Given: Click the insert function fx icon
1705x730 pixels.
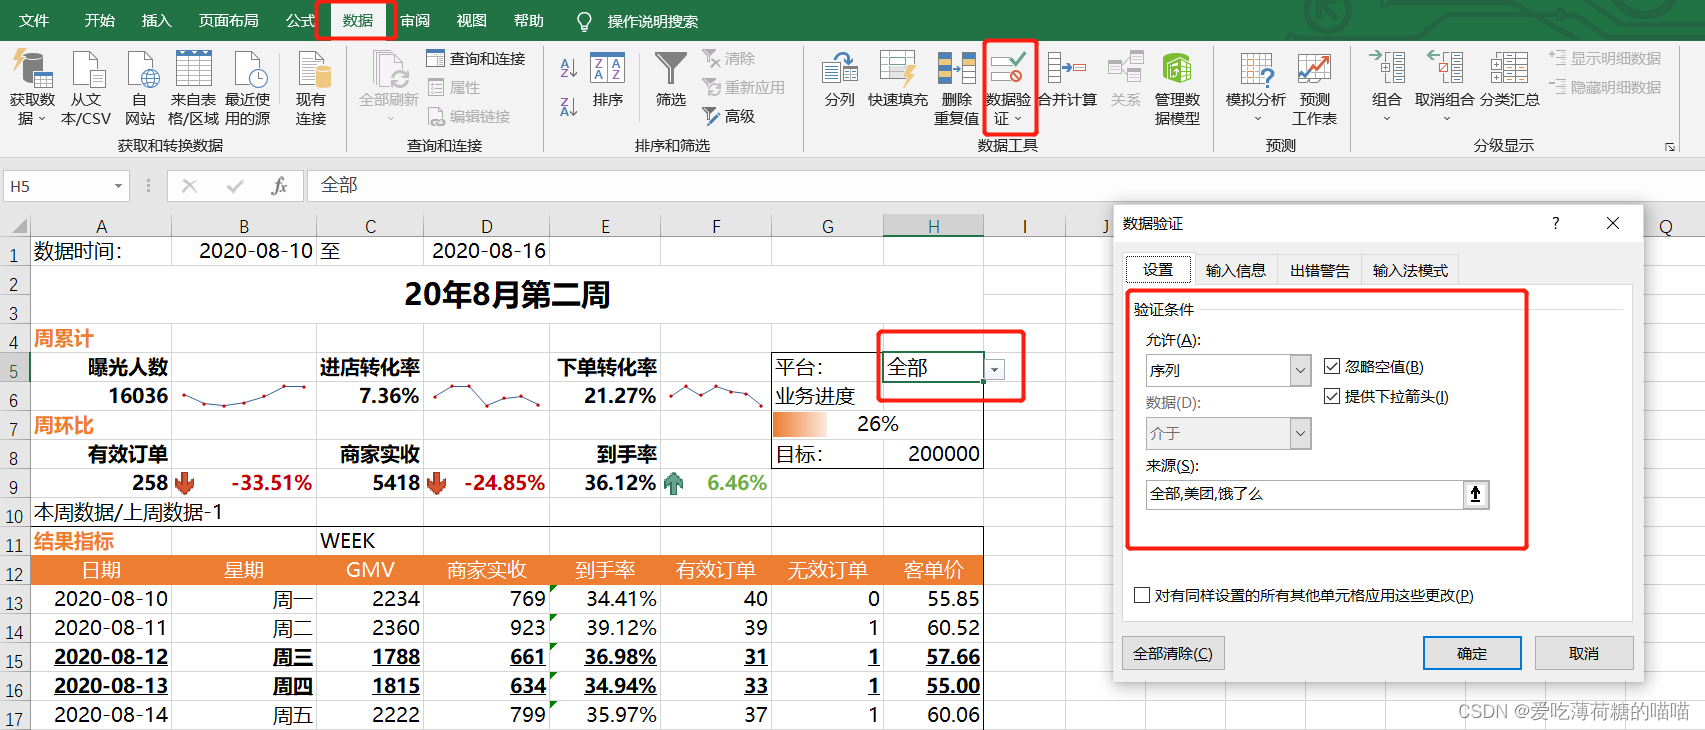Looking at the screenshot, I should [x=279, y=186].
